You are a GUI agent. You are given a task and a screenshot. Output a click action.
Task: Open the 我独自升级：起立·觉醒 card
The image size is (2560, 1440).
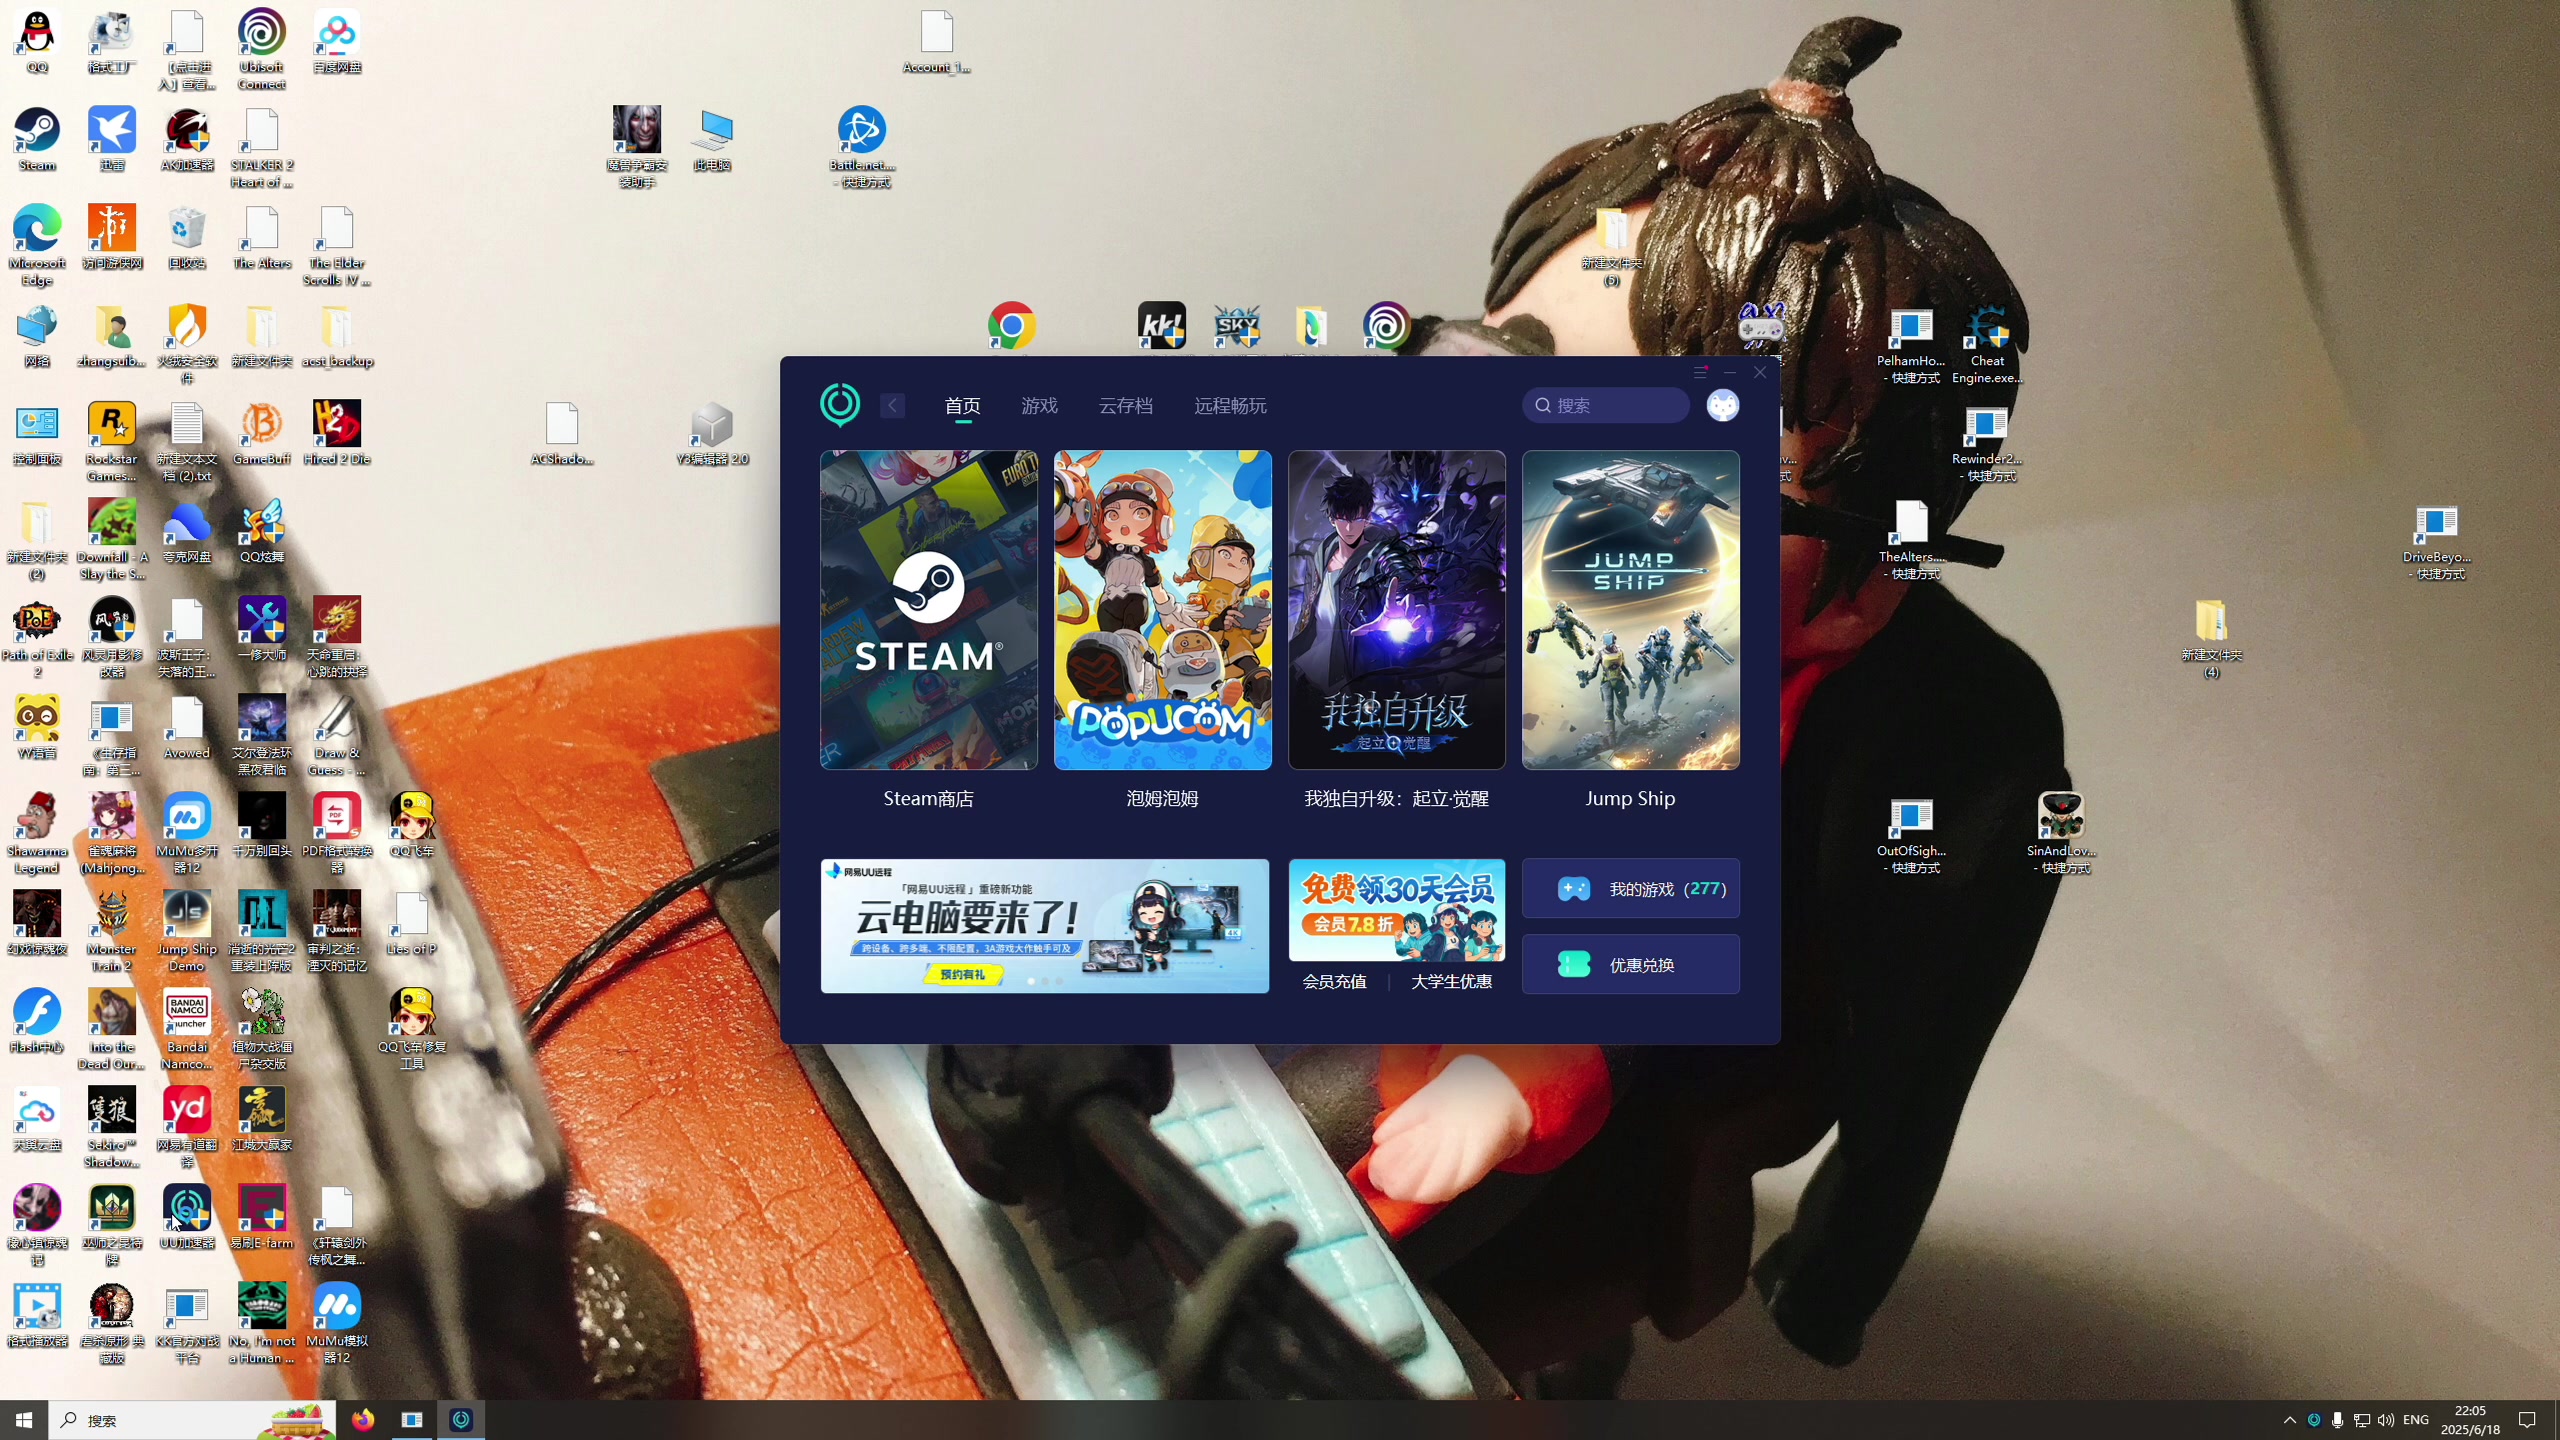(1396, 630)
